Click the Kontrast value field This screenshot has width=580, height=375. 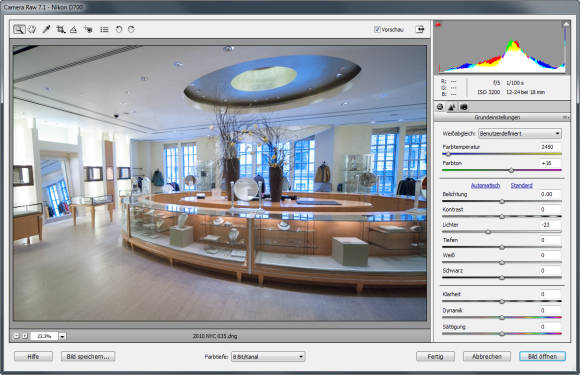coord(549,209)
